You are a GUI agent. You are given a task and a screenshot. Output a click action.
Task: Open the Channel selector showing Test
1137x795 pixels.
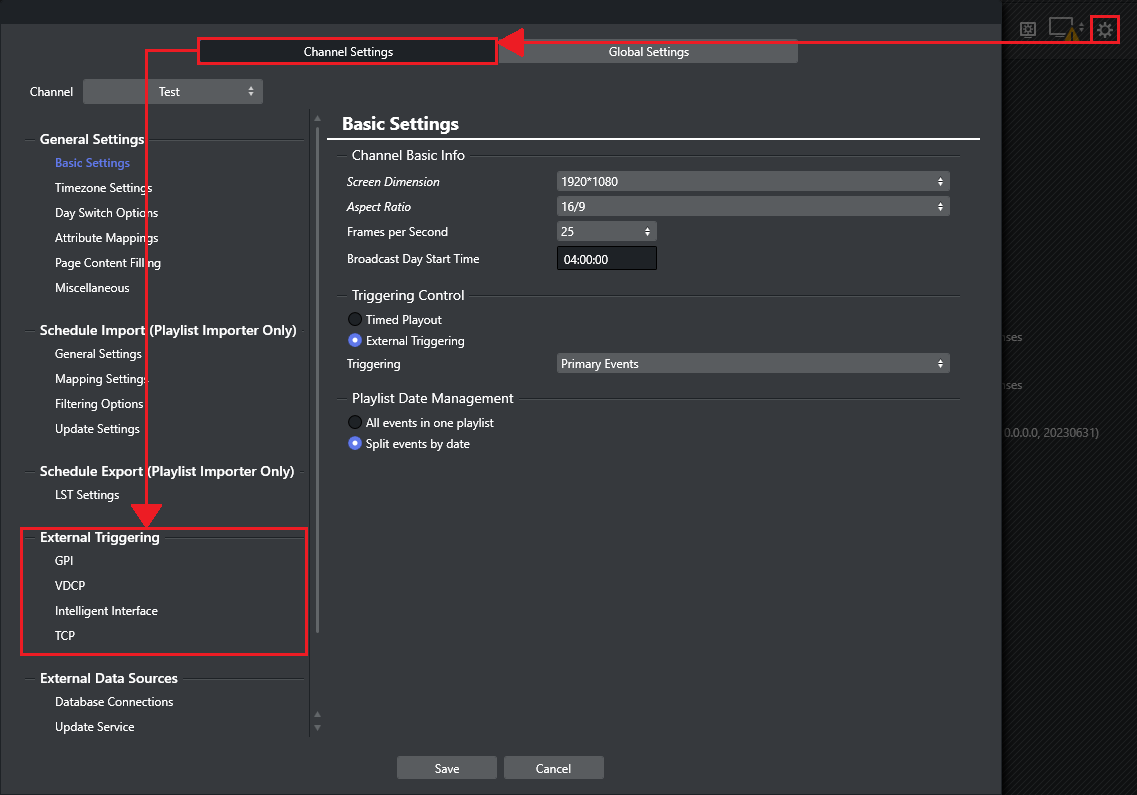click(172, 92)
